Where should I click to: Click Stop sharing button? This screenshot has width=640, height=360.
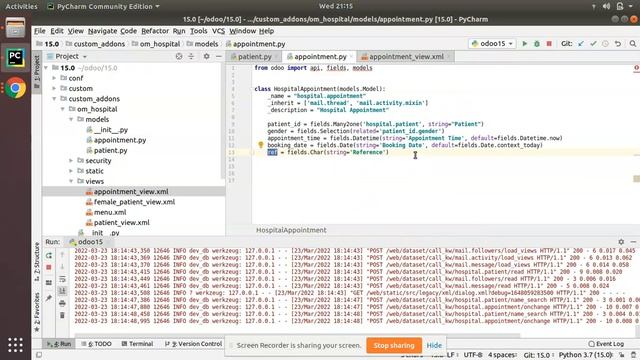(x=394, y=345)
